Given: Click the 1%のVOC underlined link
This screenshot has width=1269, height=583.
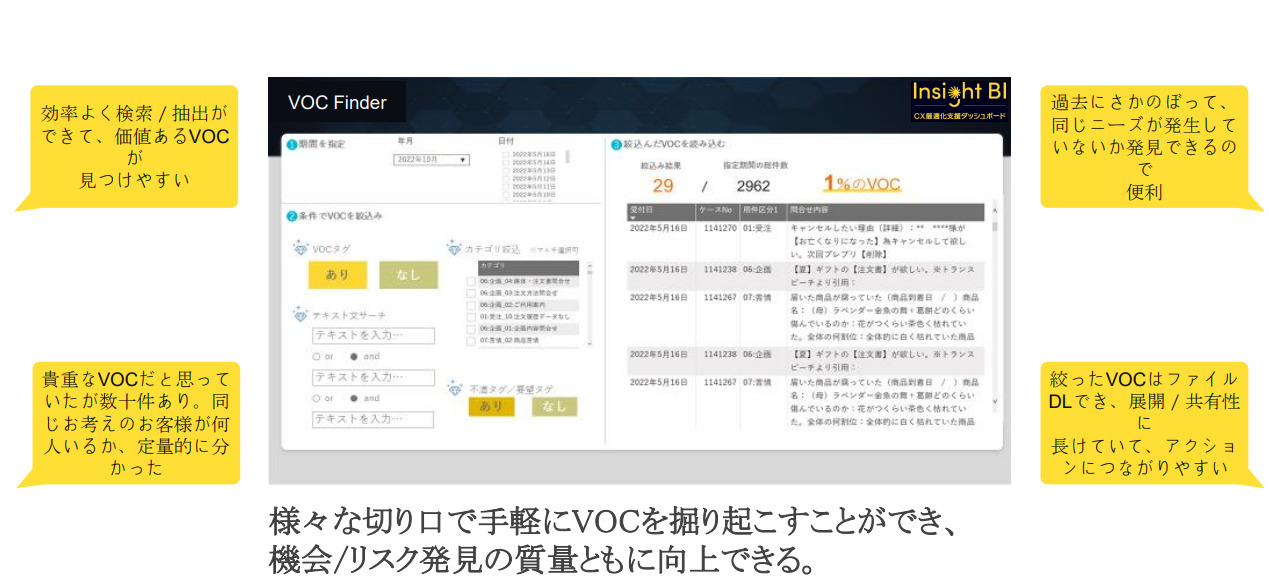Looking at the screenshot, I should point(862,185).
